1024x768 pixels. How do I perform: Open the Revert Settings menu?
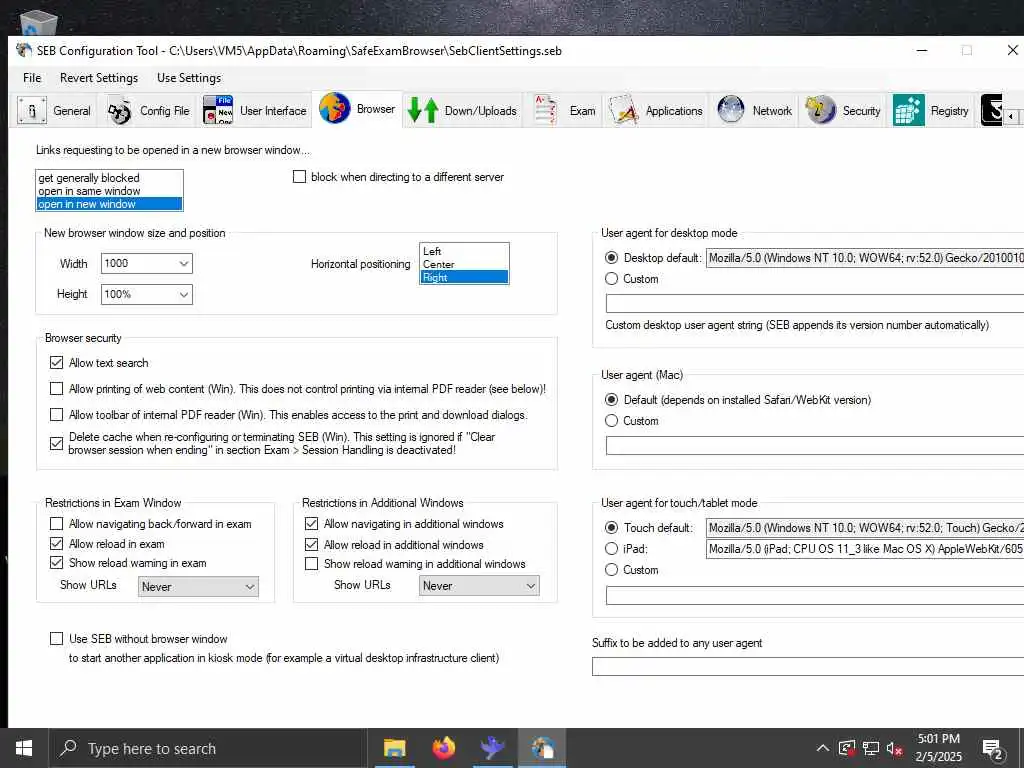click(99, 78)
